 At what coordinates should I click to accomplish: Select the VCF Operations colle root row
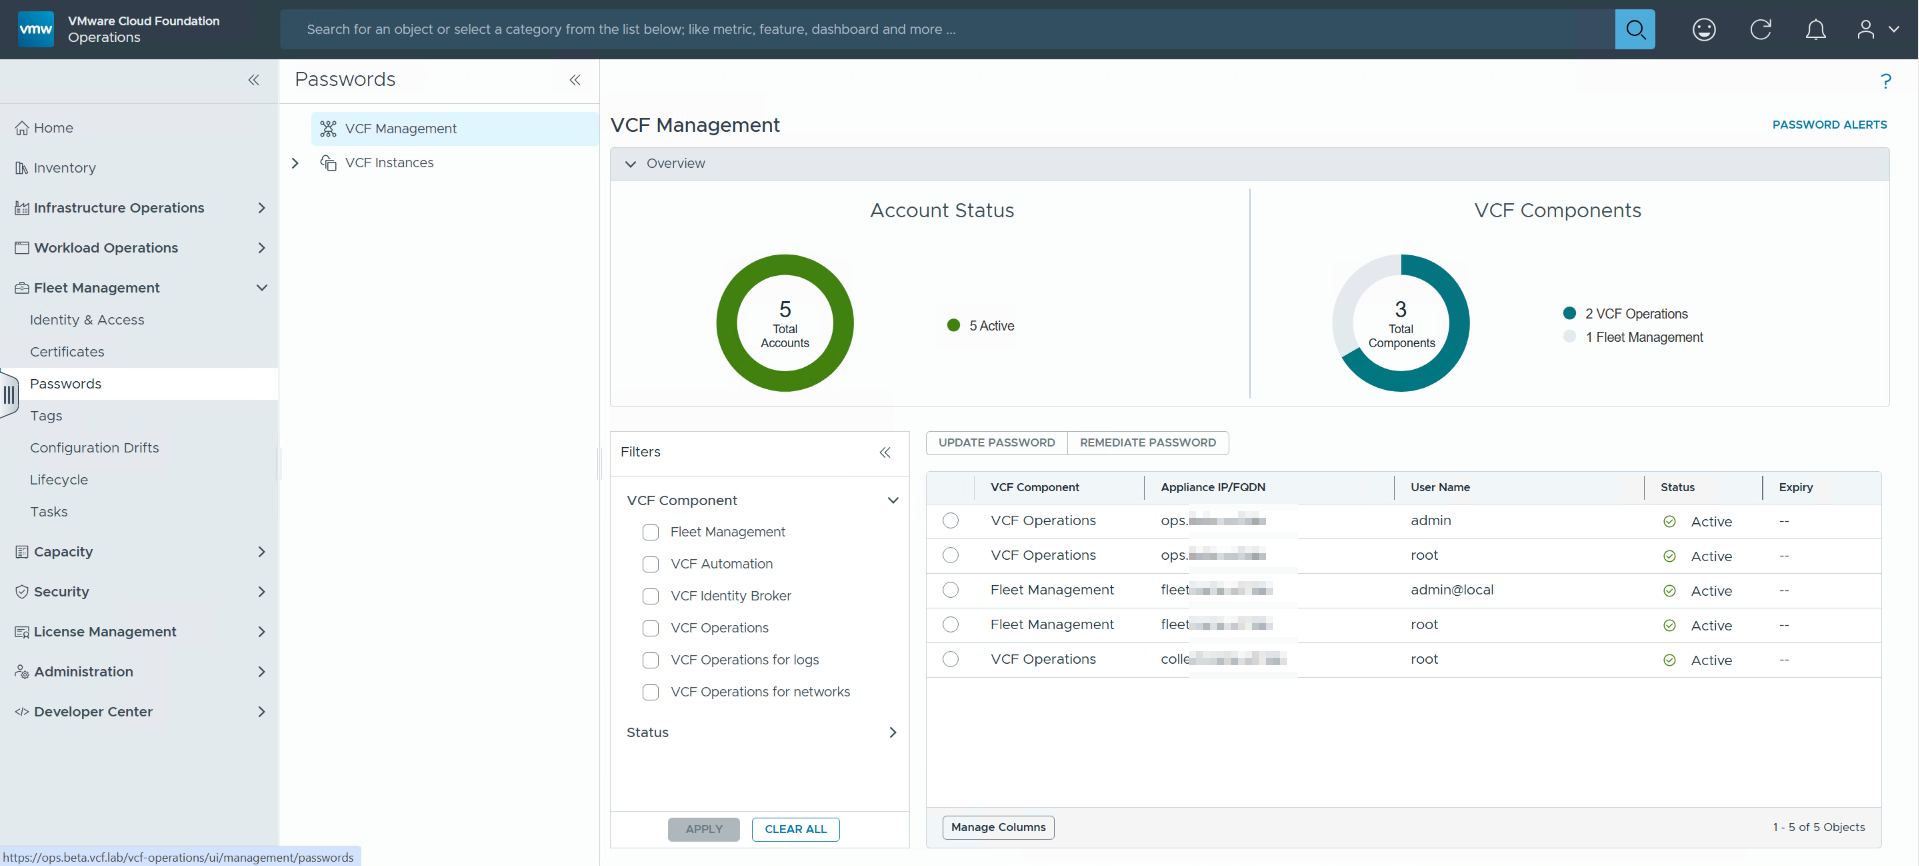(x=951, y=659)
